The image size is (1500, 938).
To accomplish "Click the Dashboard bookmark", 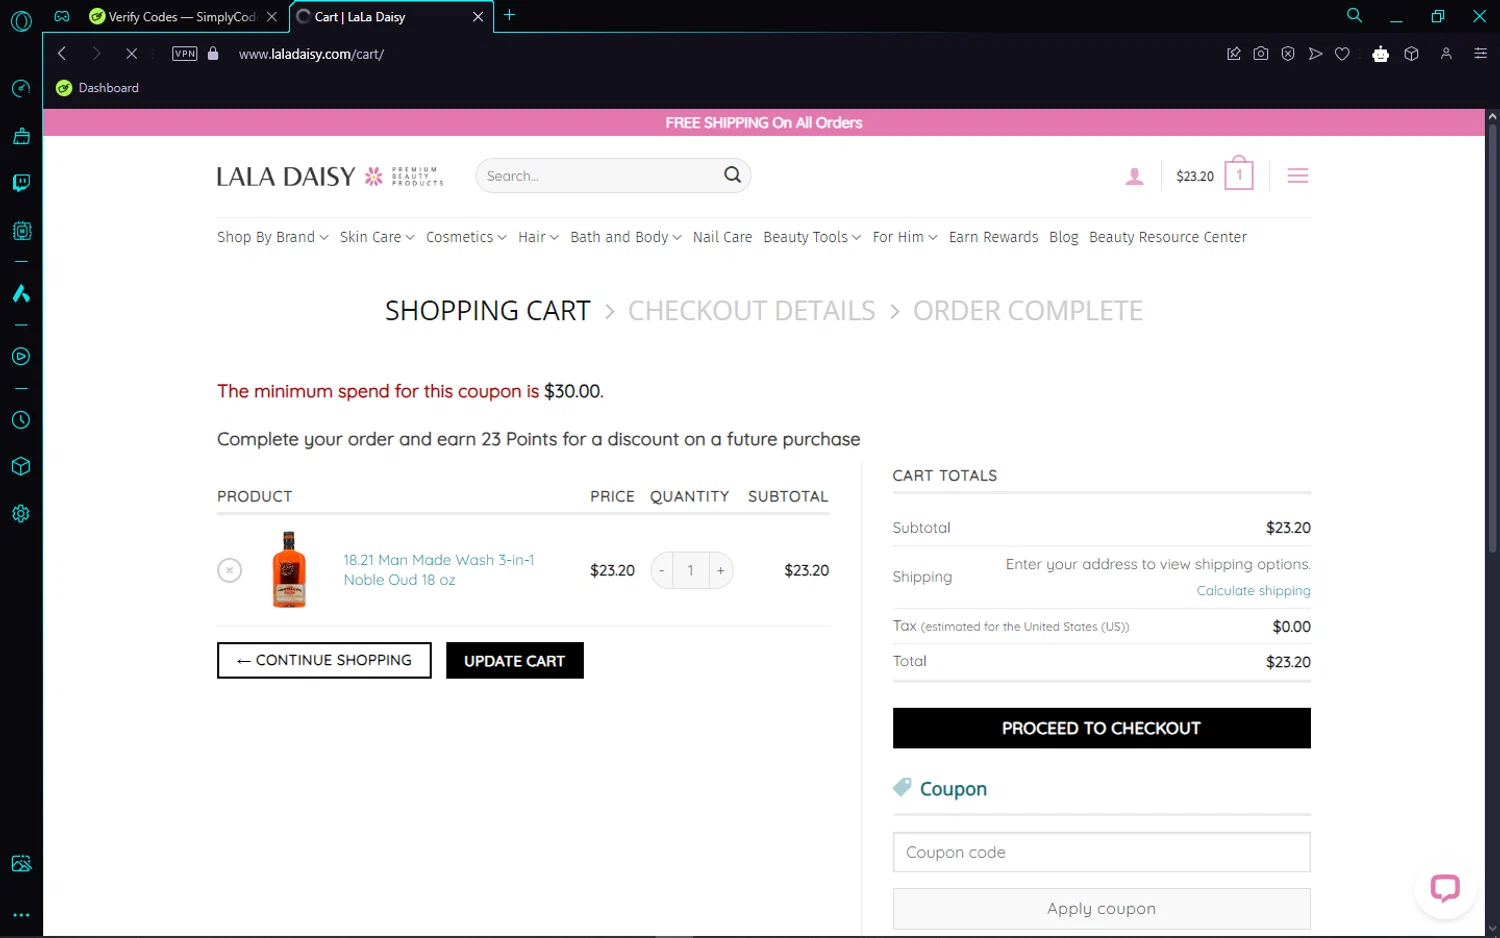I will point(98,88).
